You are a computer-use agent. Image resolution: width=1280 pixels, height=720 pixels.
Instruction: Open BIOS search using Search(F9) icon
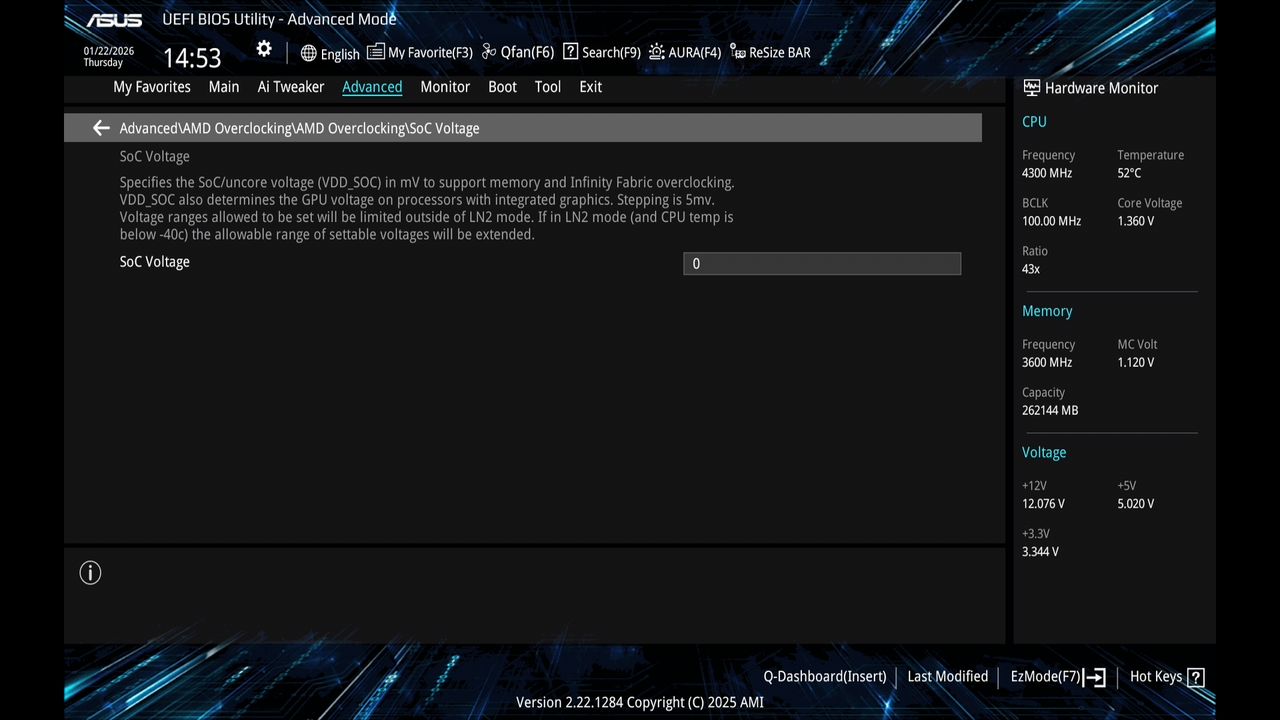pos(600,52)
